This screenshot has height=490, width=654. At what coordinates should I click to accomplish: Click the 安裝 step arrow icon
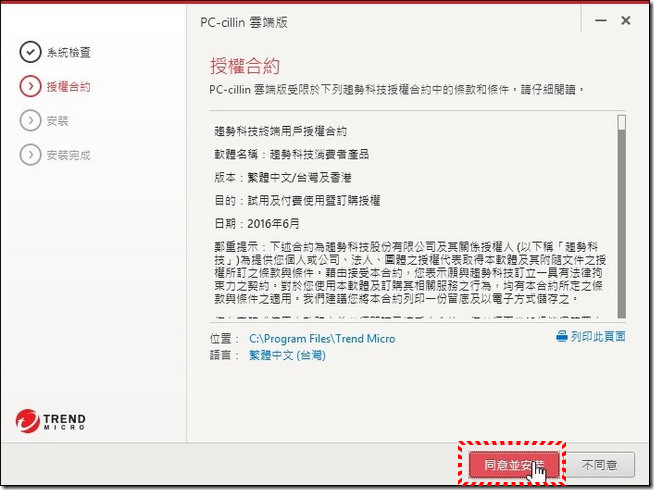coord(30,121)
